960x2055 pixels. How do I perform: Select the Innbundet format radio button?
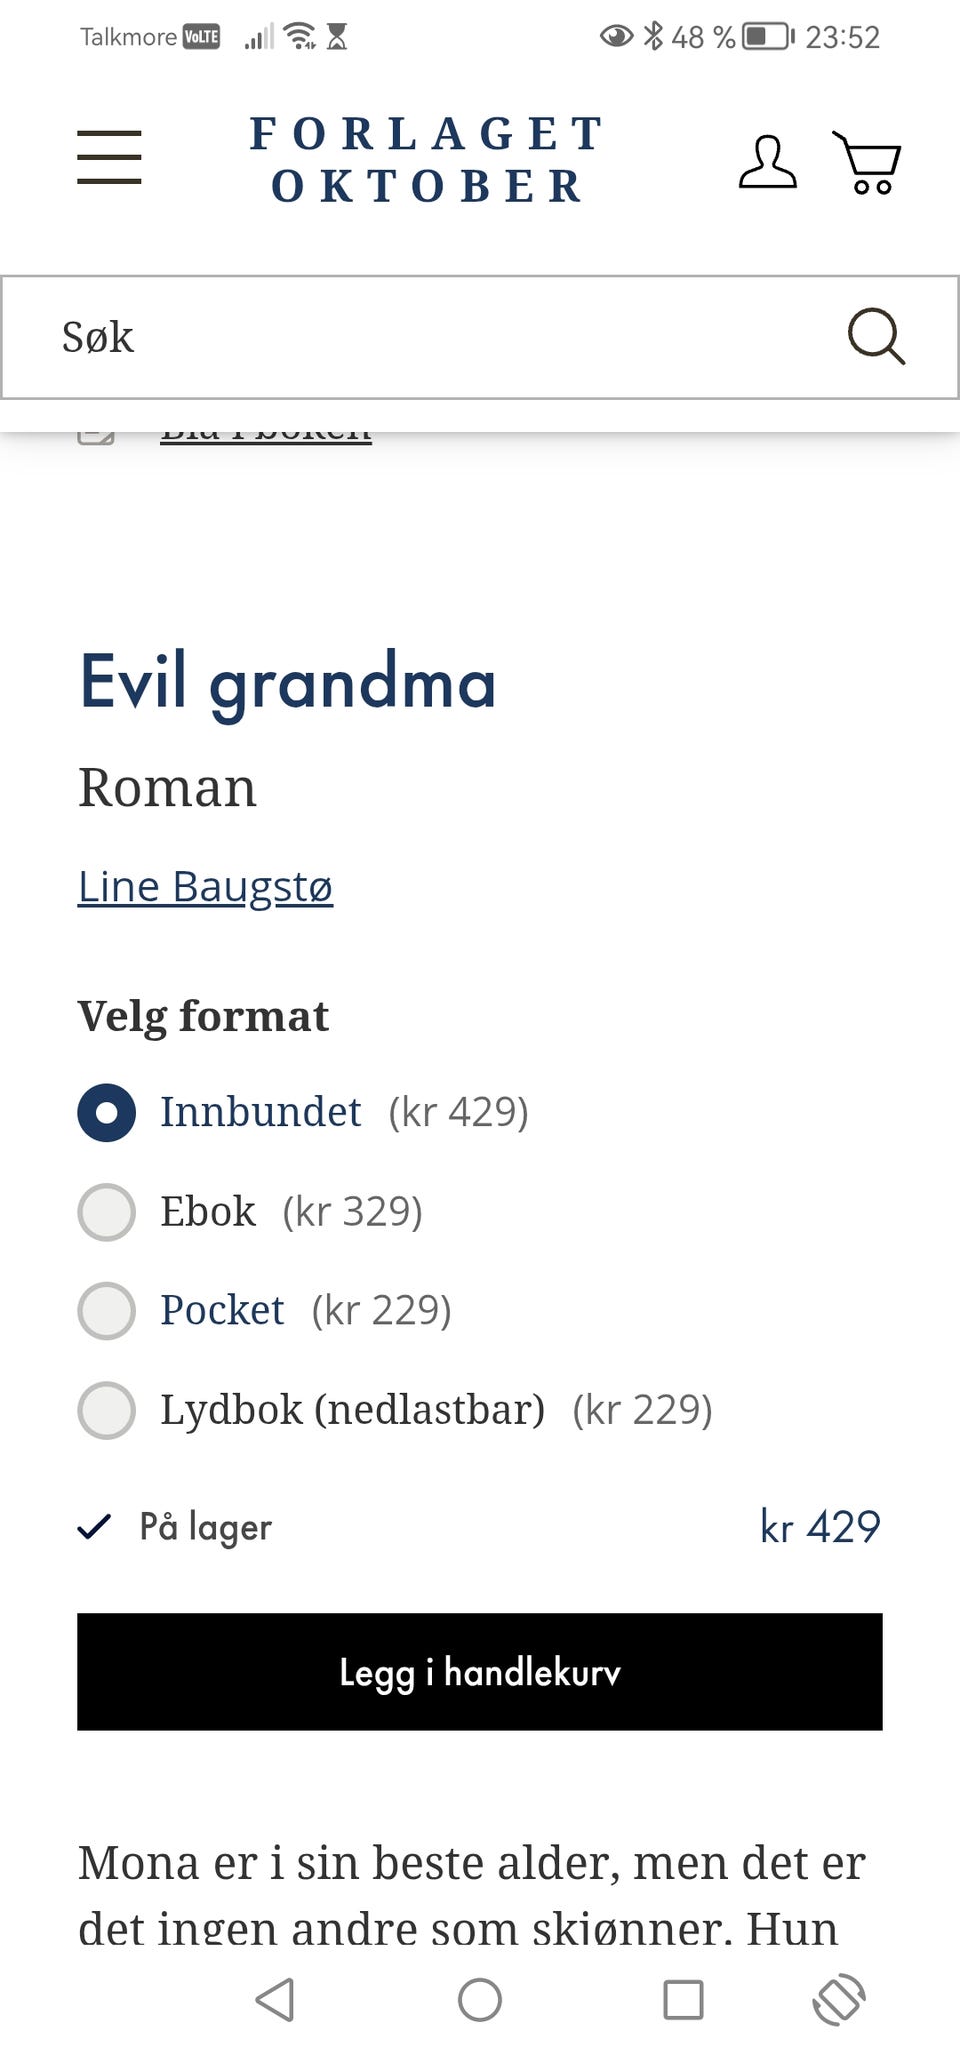point(106,1112)
